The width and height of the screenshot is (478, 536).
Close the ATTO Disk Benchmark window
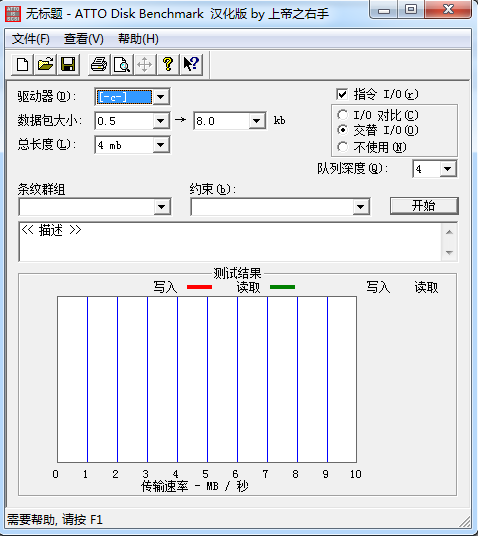pos(449,10)
